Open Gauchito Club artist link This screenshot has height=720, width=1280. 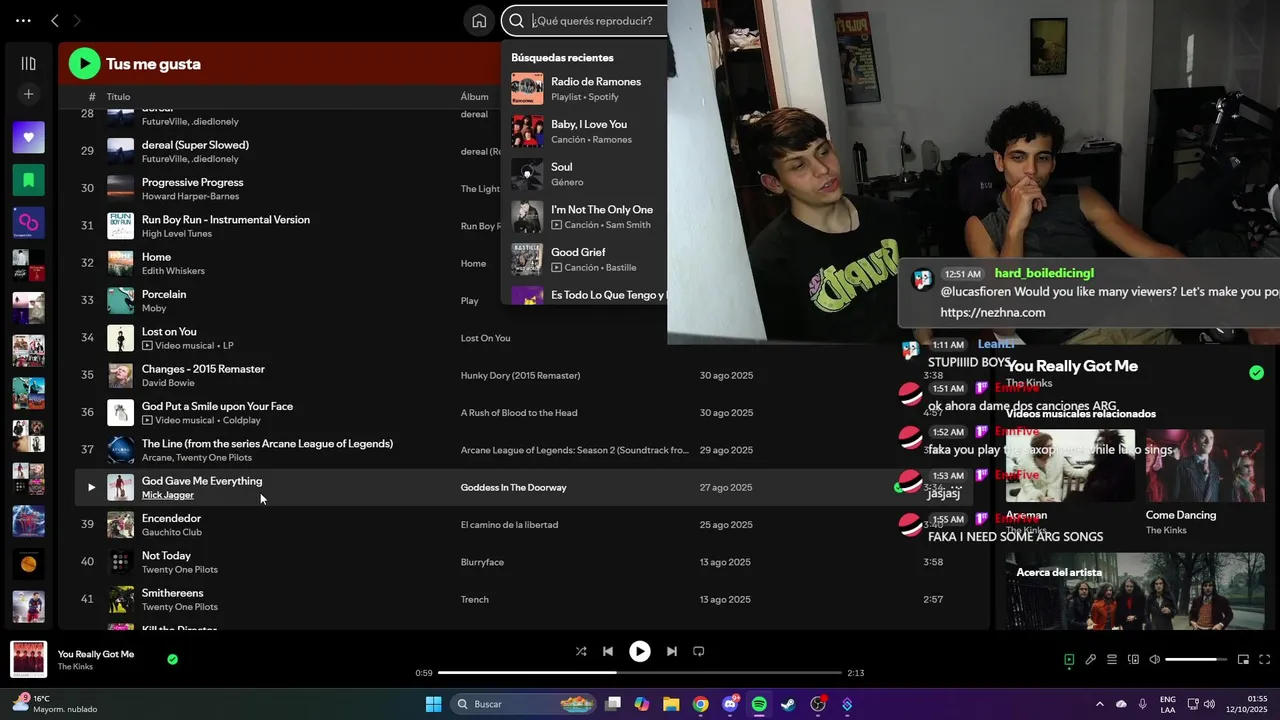point(172,532)
